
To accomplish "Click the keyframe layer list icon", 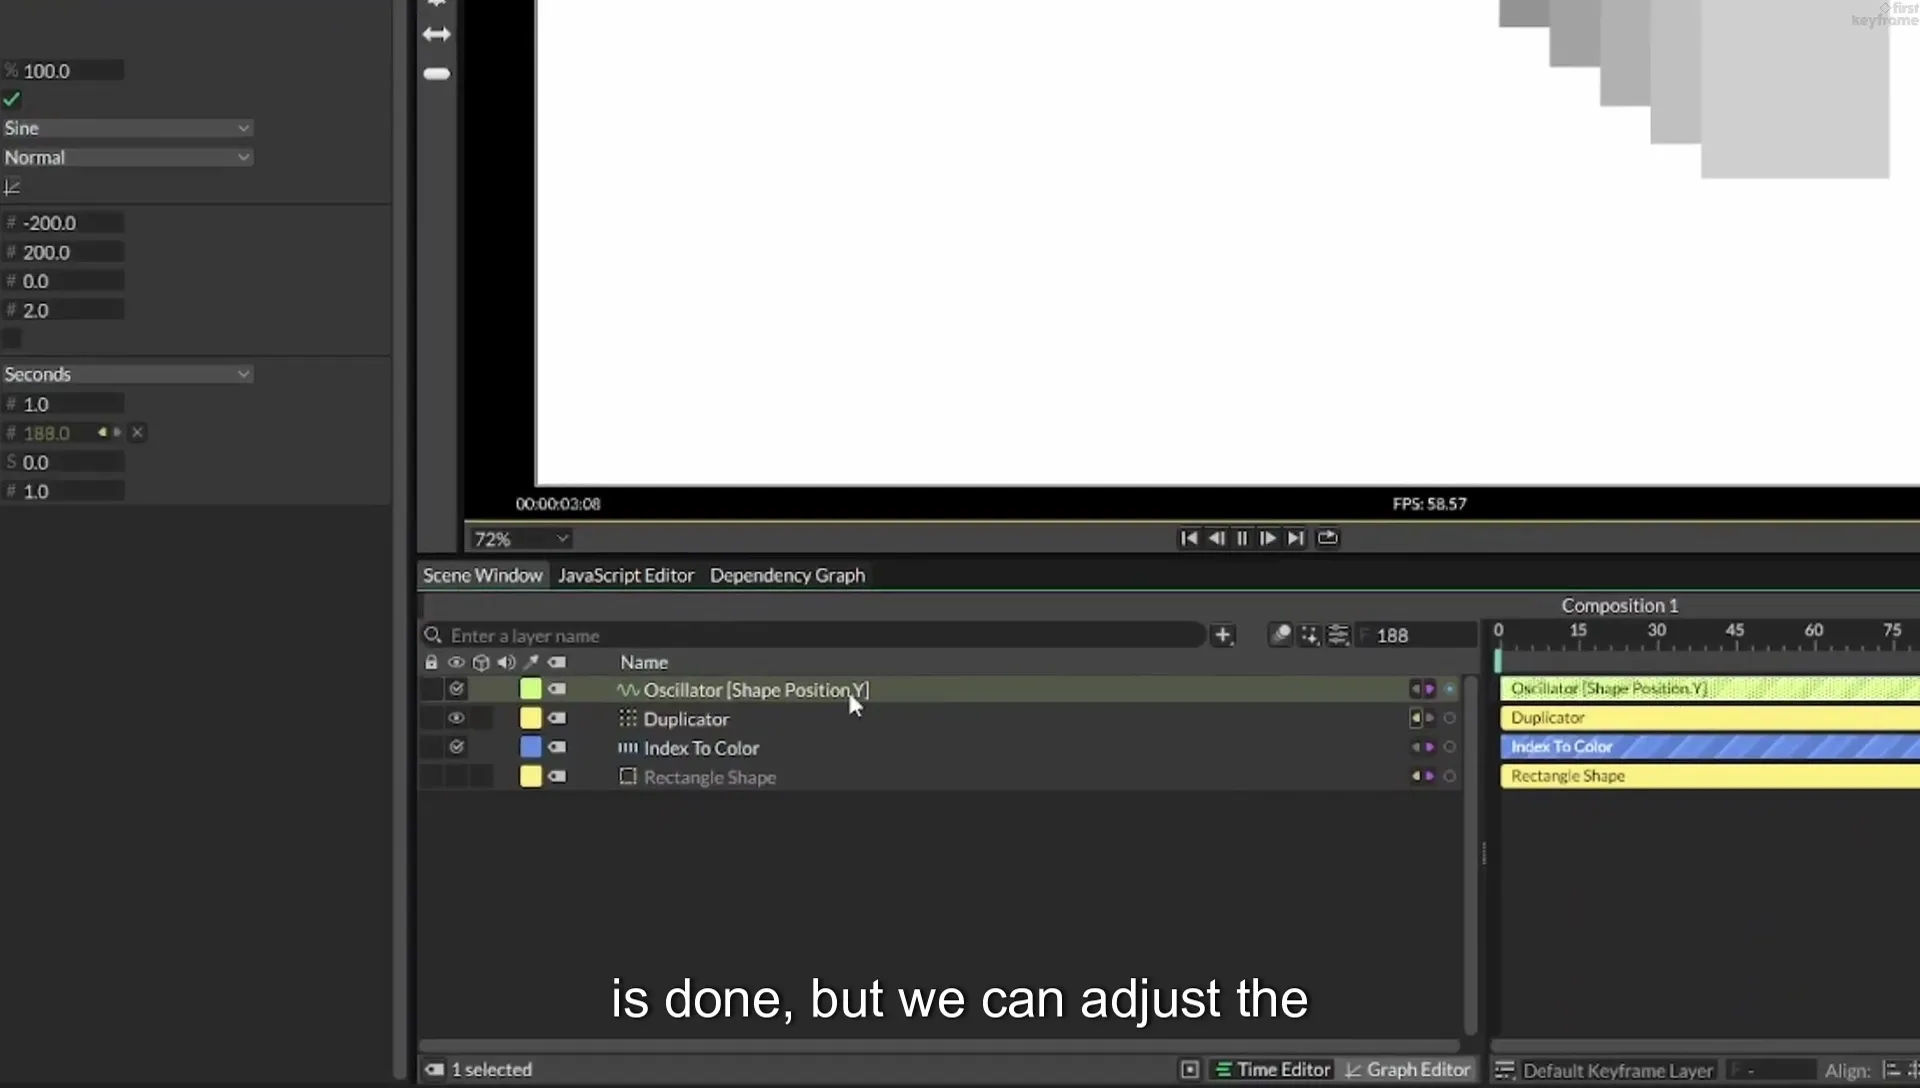I will (x=1504, y=1070).
